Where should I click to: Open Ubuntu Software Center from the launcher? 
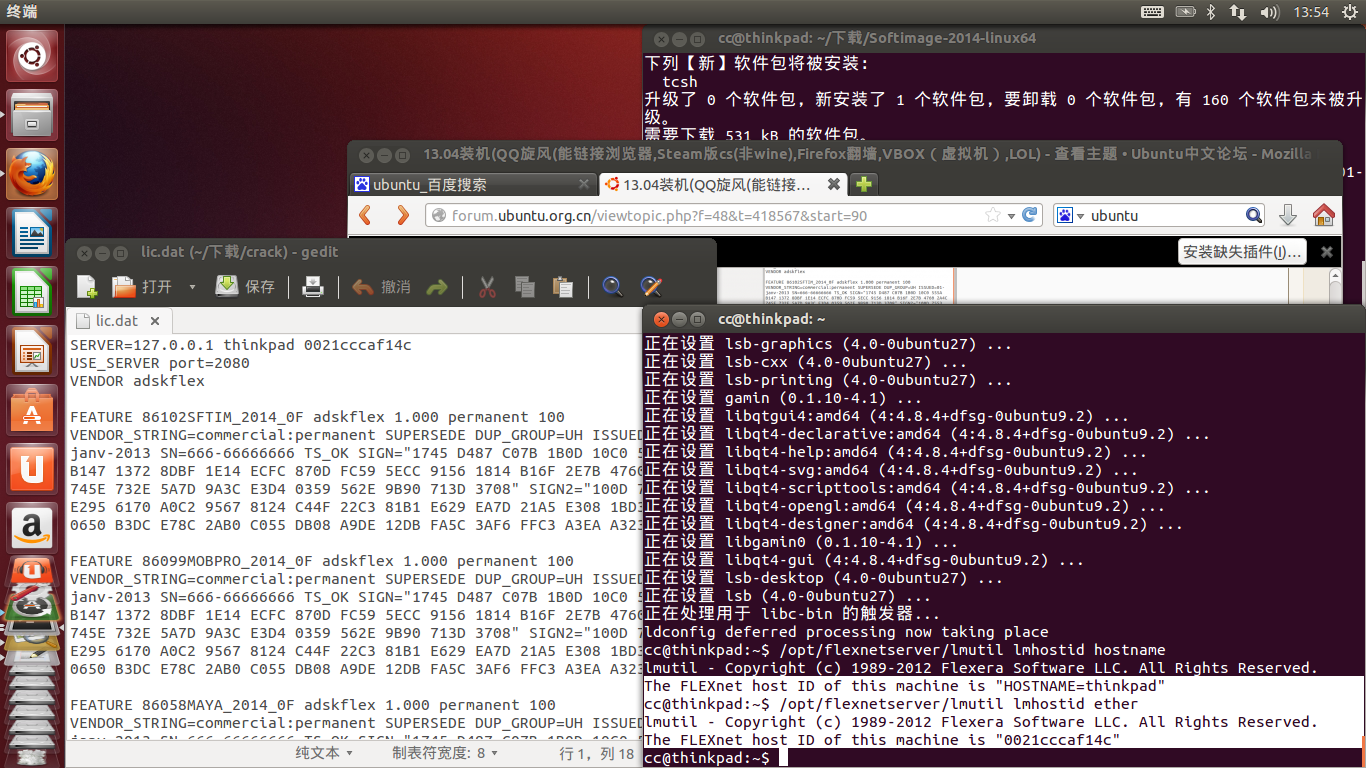[x=32, y=410]
